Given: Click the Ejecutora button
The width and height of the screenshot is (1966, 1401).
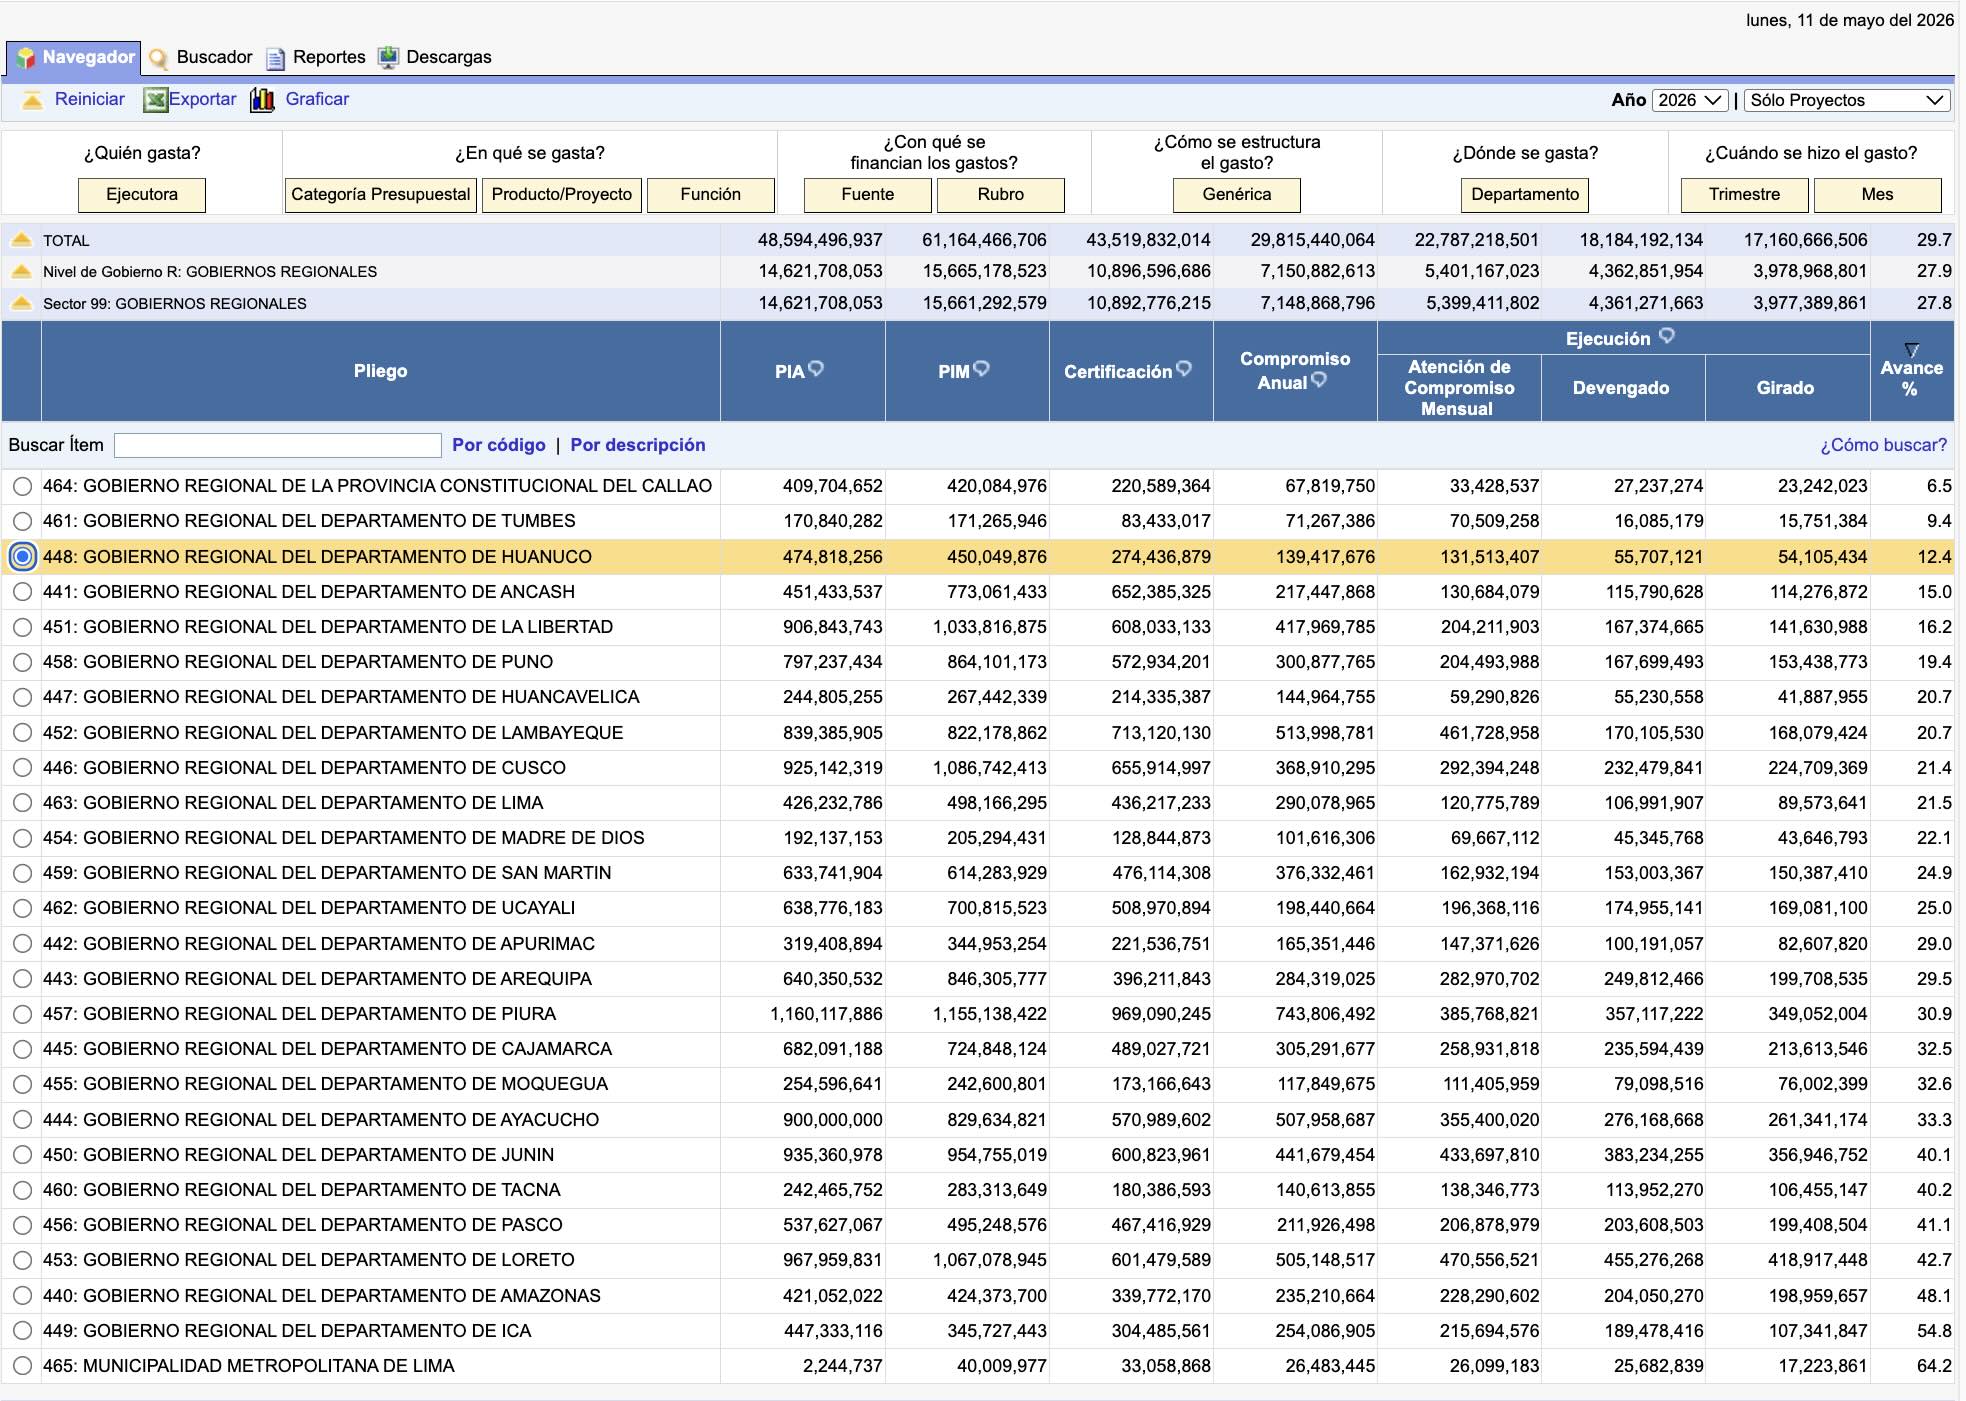Looking at the screenshot, I should 142,195.
